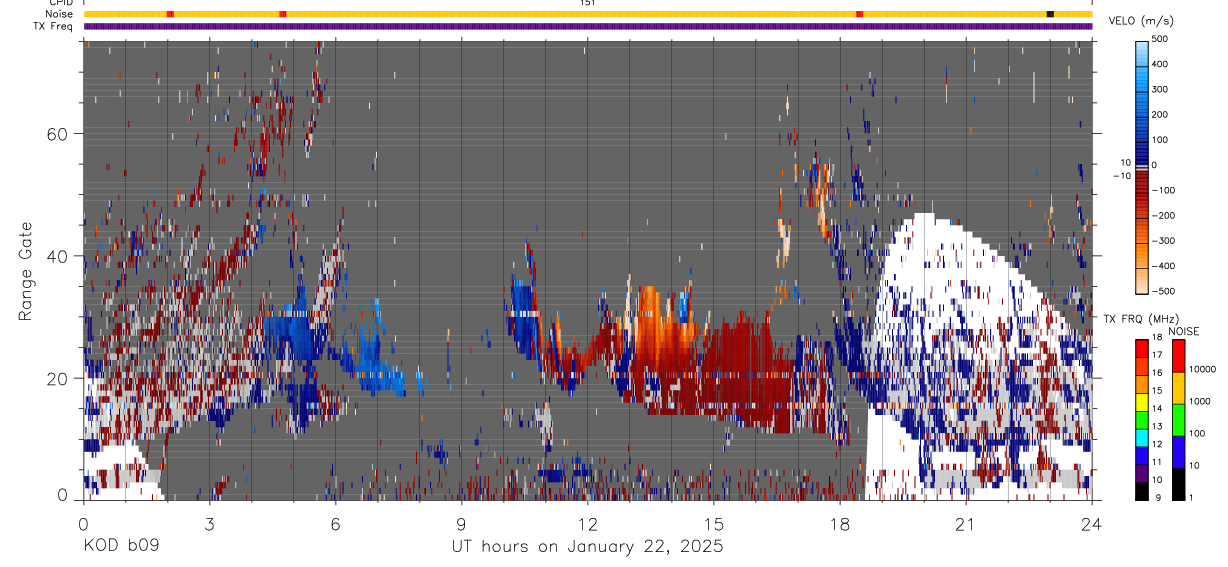Click the red swatch in the NOISE legend
Viewport: 1228px width, 567px height.
pos(1179,356)
